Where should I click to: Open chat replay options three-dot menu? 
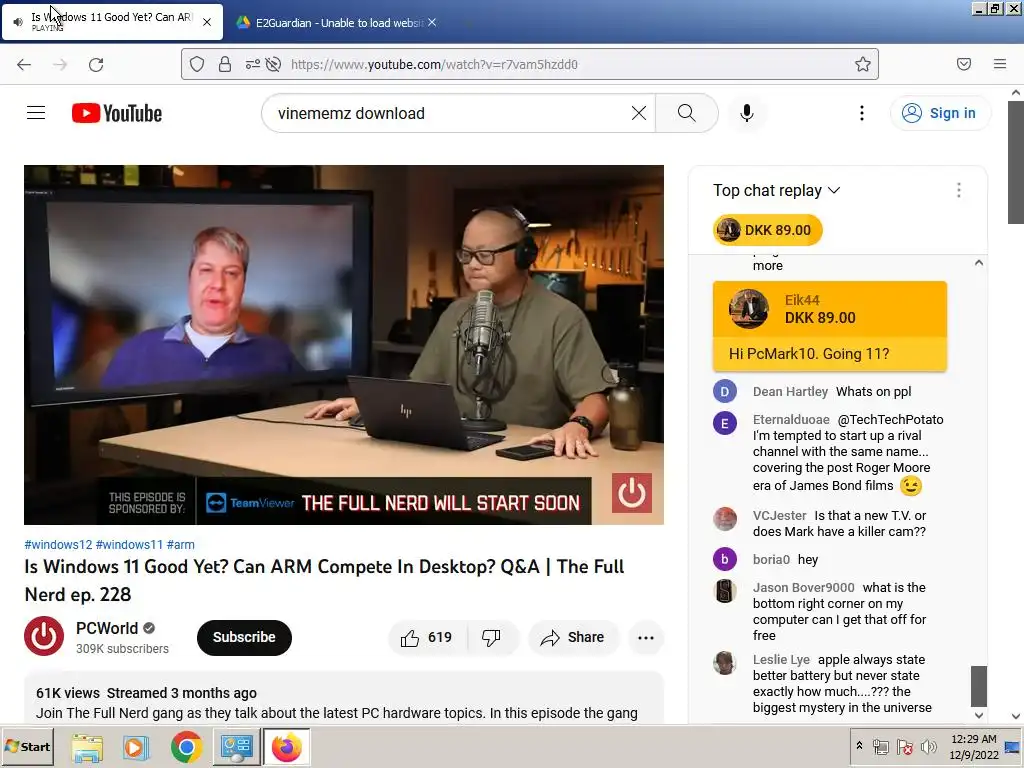[x=958, y=190]
